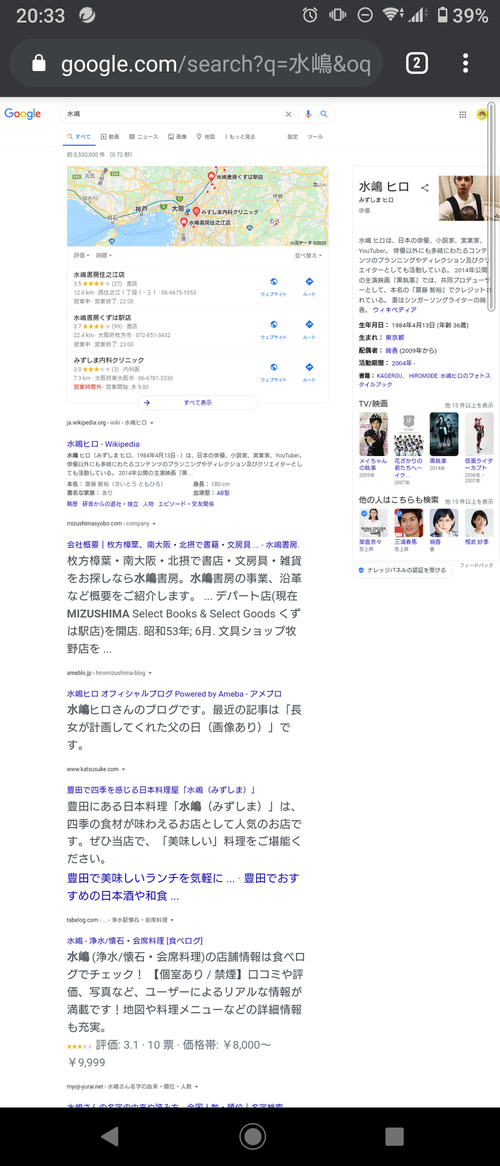The height and width of the screenshot is (1166, 500).
Task: Switch to the 地図 tab
Action: pos(206,137)
